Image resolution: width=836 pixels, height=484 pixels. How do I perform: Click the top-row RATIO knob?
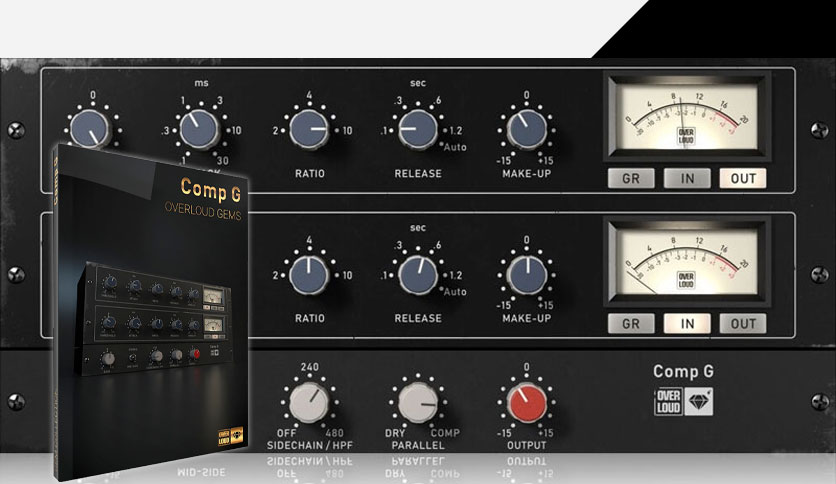pyautogui.click(x=309, y=130)
